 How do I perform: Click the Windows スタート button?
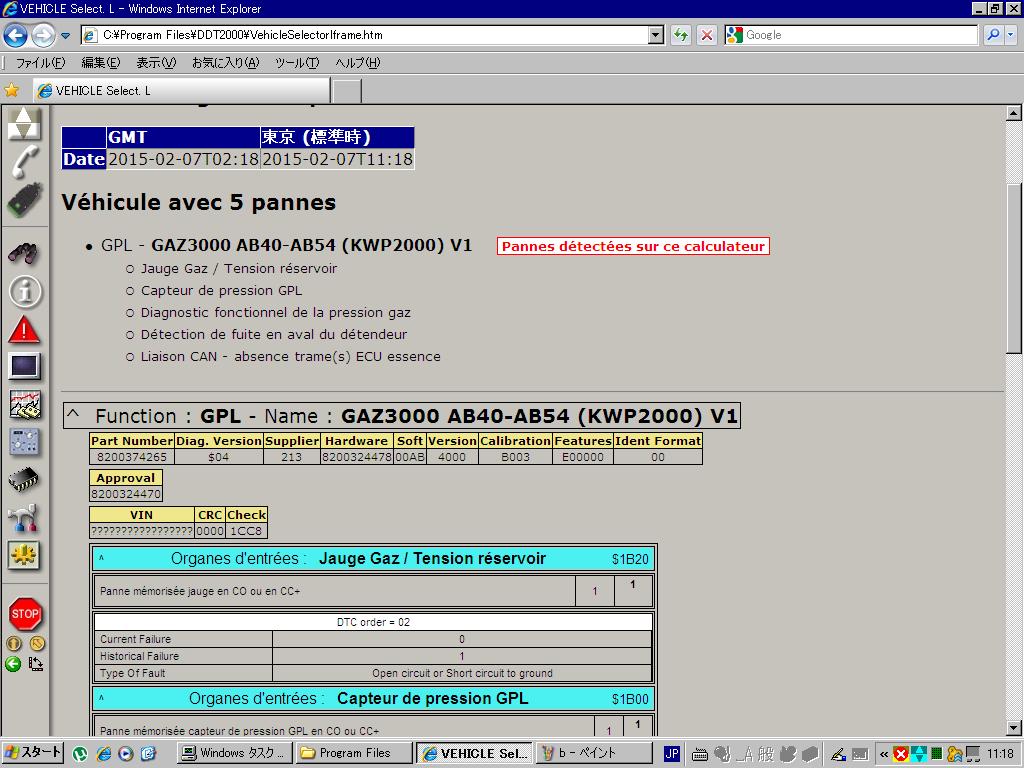click(x=33, y=753)
